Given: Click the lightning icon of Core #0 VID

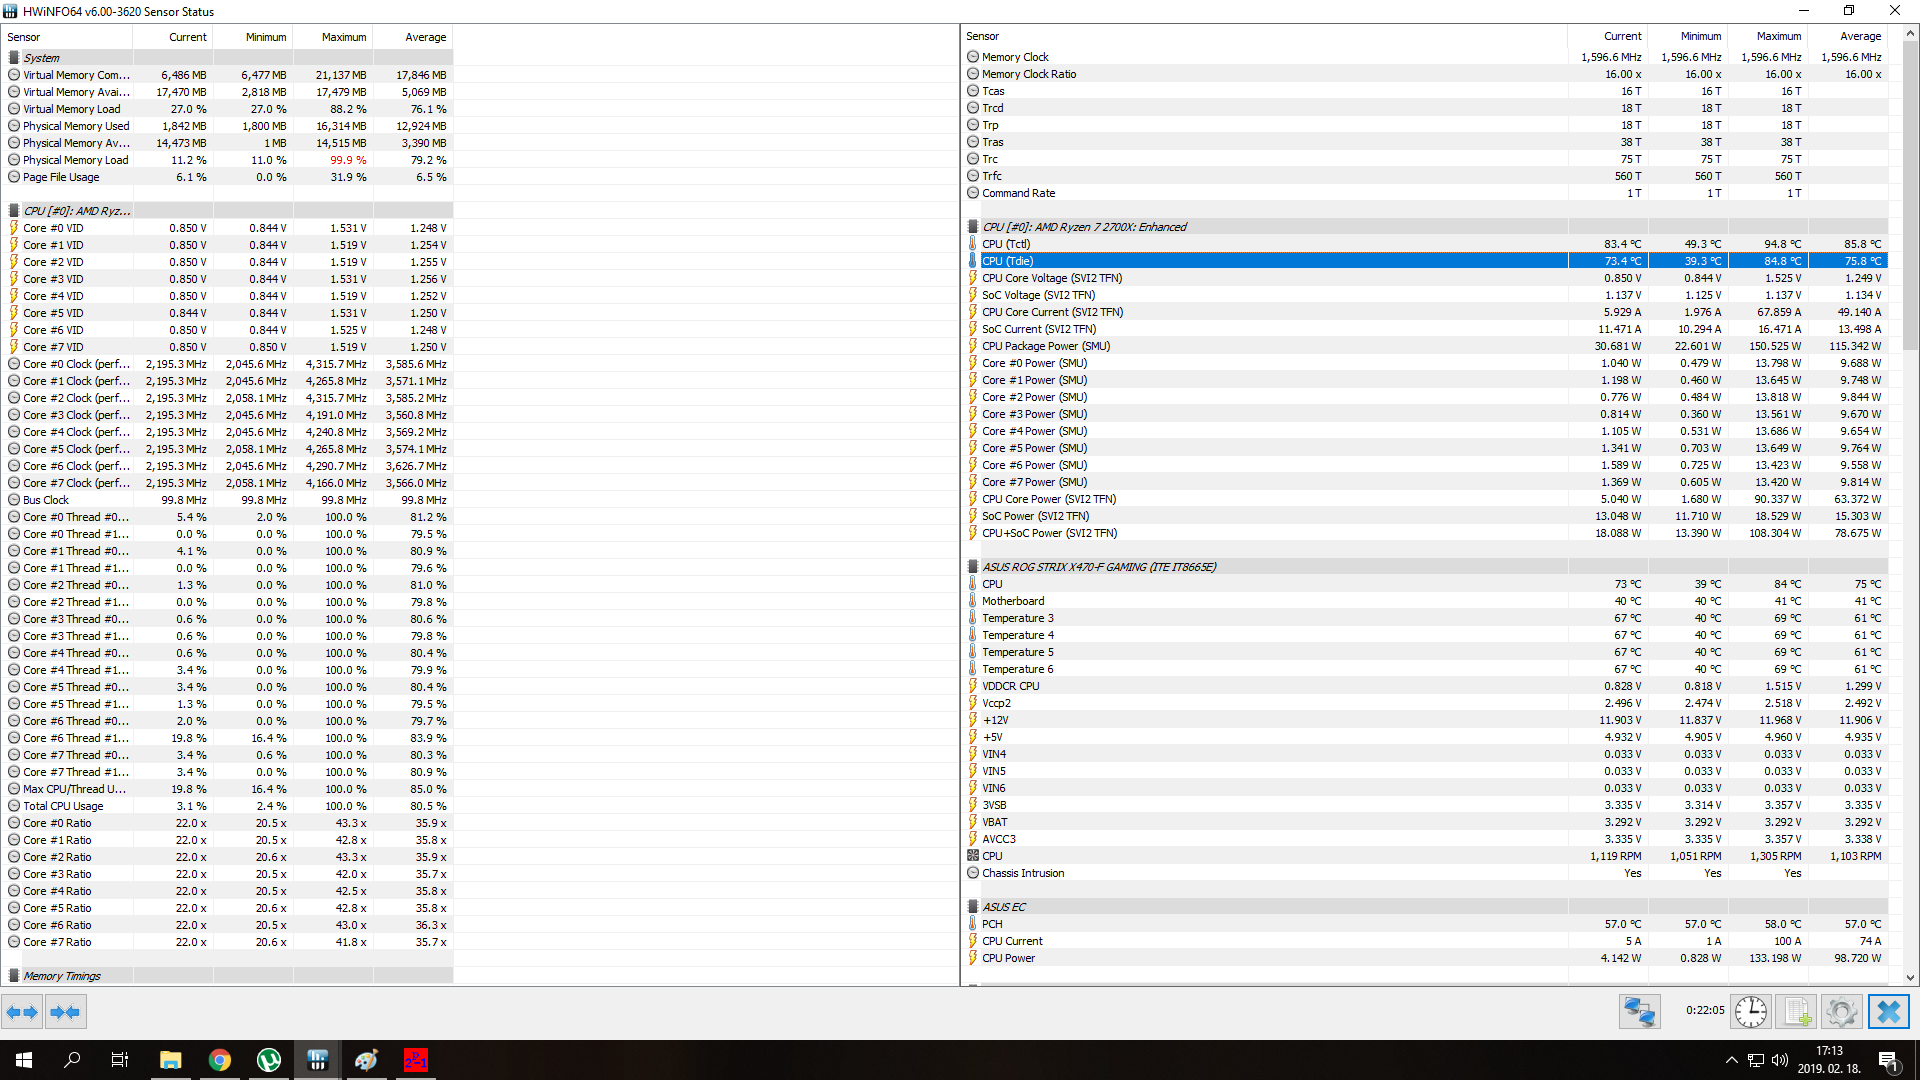Looking at the screenshot, I should 14,228.
